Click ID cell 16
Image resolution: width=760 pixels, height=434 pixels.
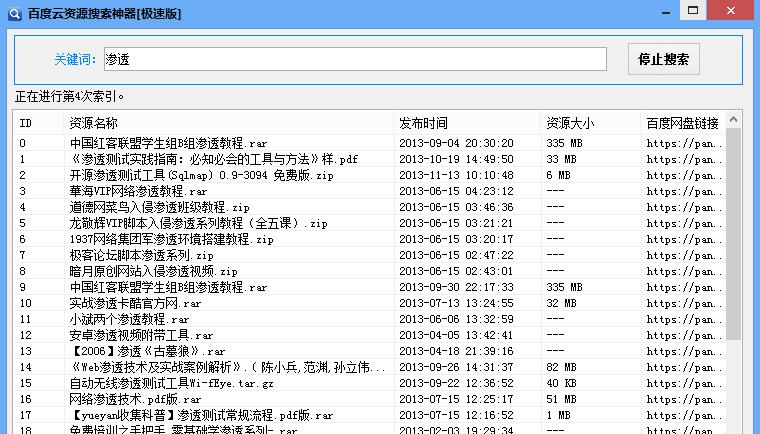pos(25,399)
